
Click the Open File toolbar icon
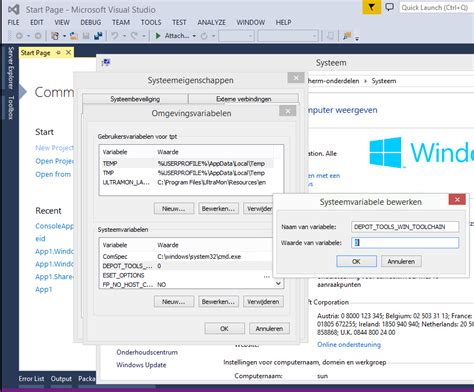74,36
